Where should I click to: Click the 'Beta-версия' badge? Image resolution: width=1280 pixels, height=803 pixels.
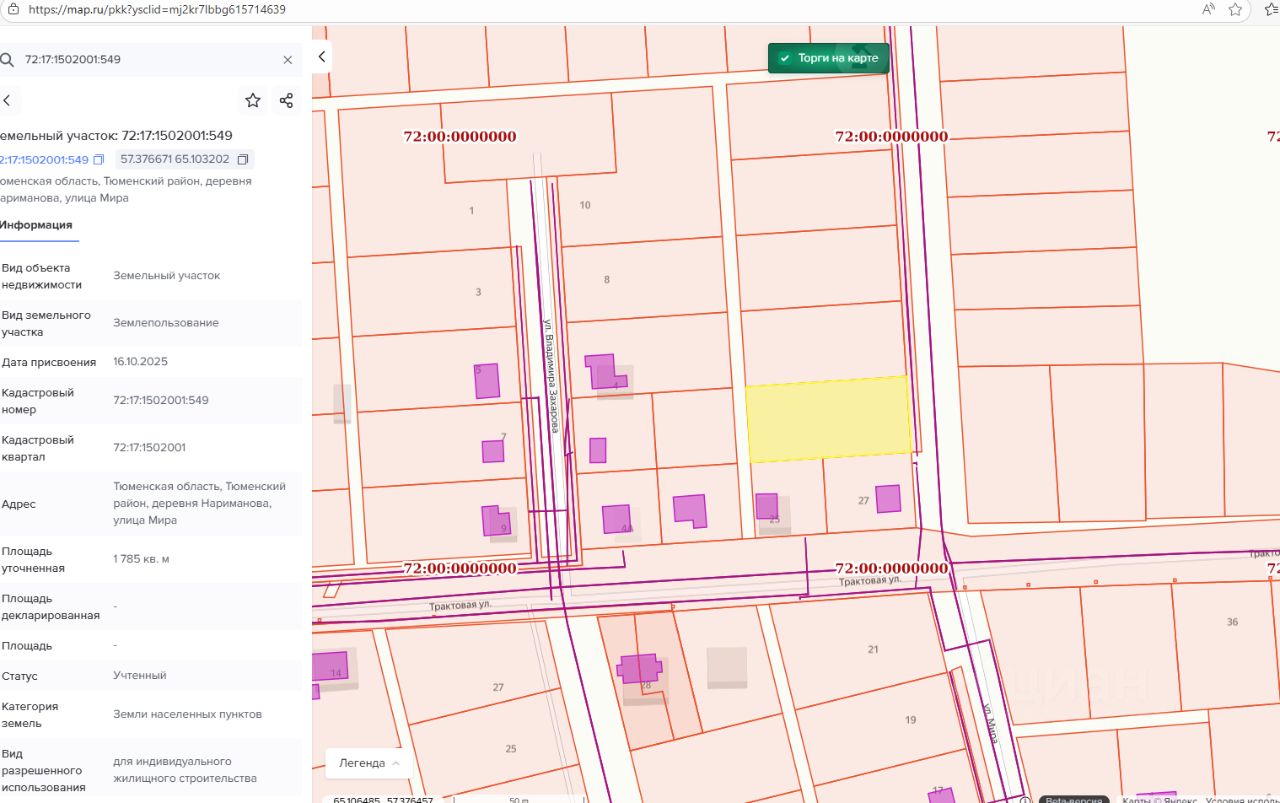click(1074, 799)
